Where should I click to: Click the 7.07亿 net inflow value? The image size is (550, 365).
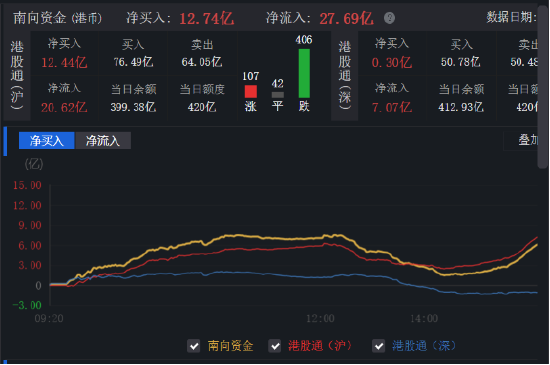[392, 107]
